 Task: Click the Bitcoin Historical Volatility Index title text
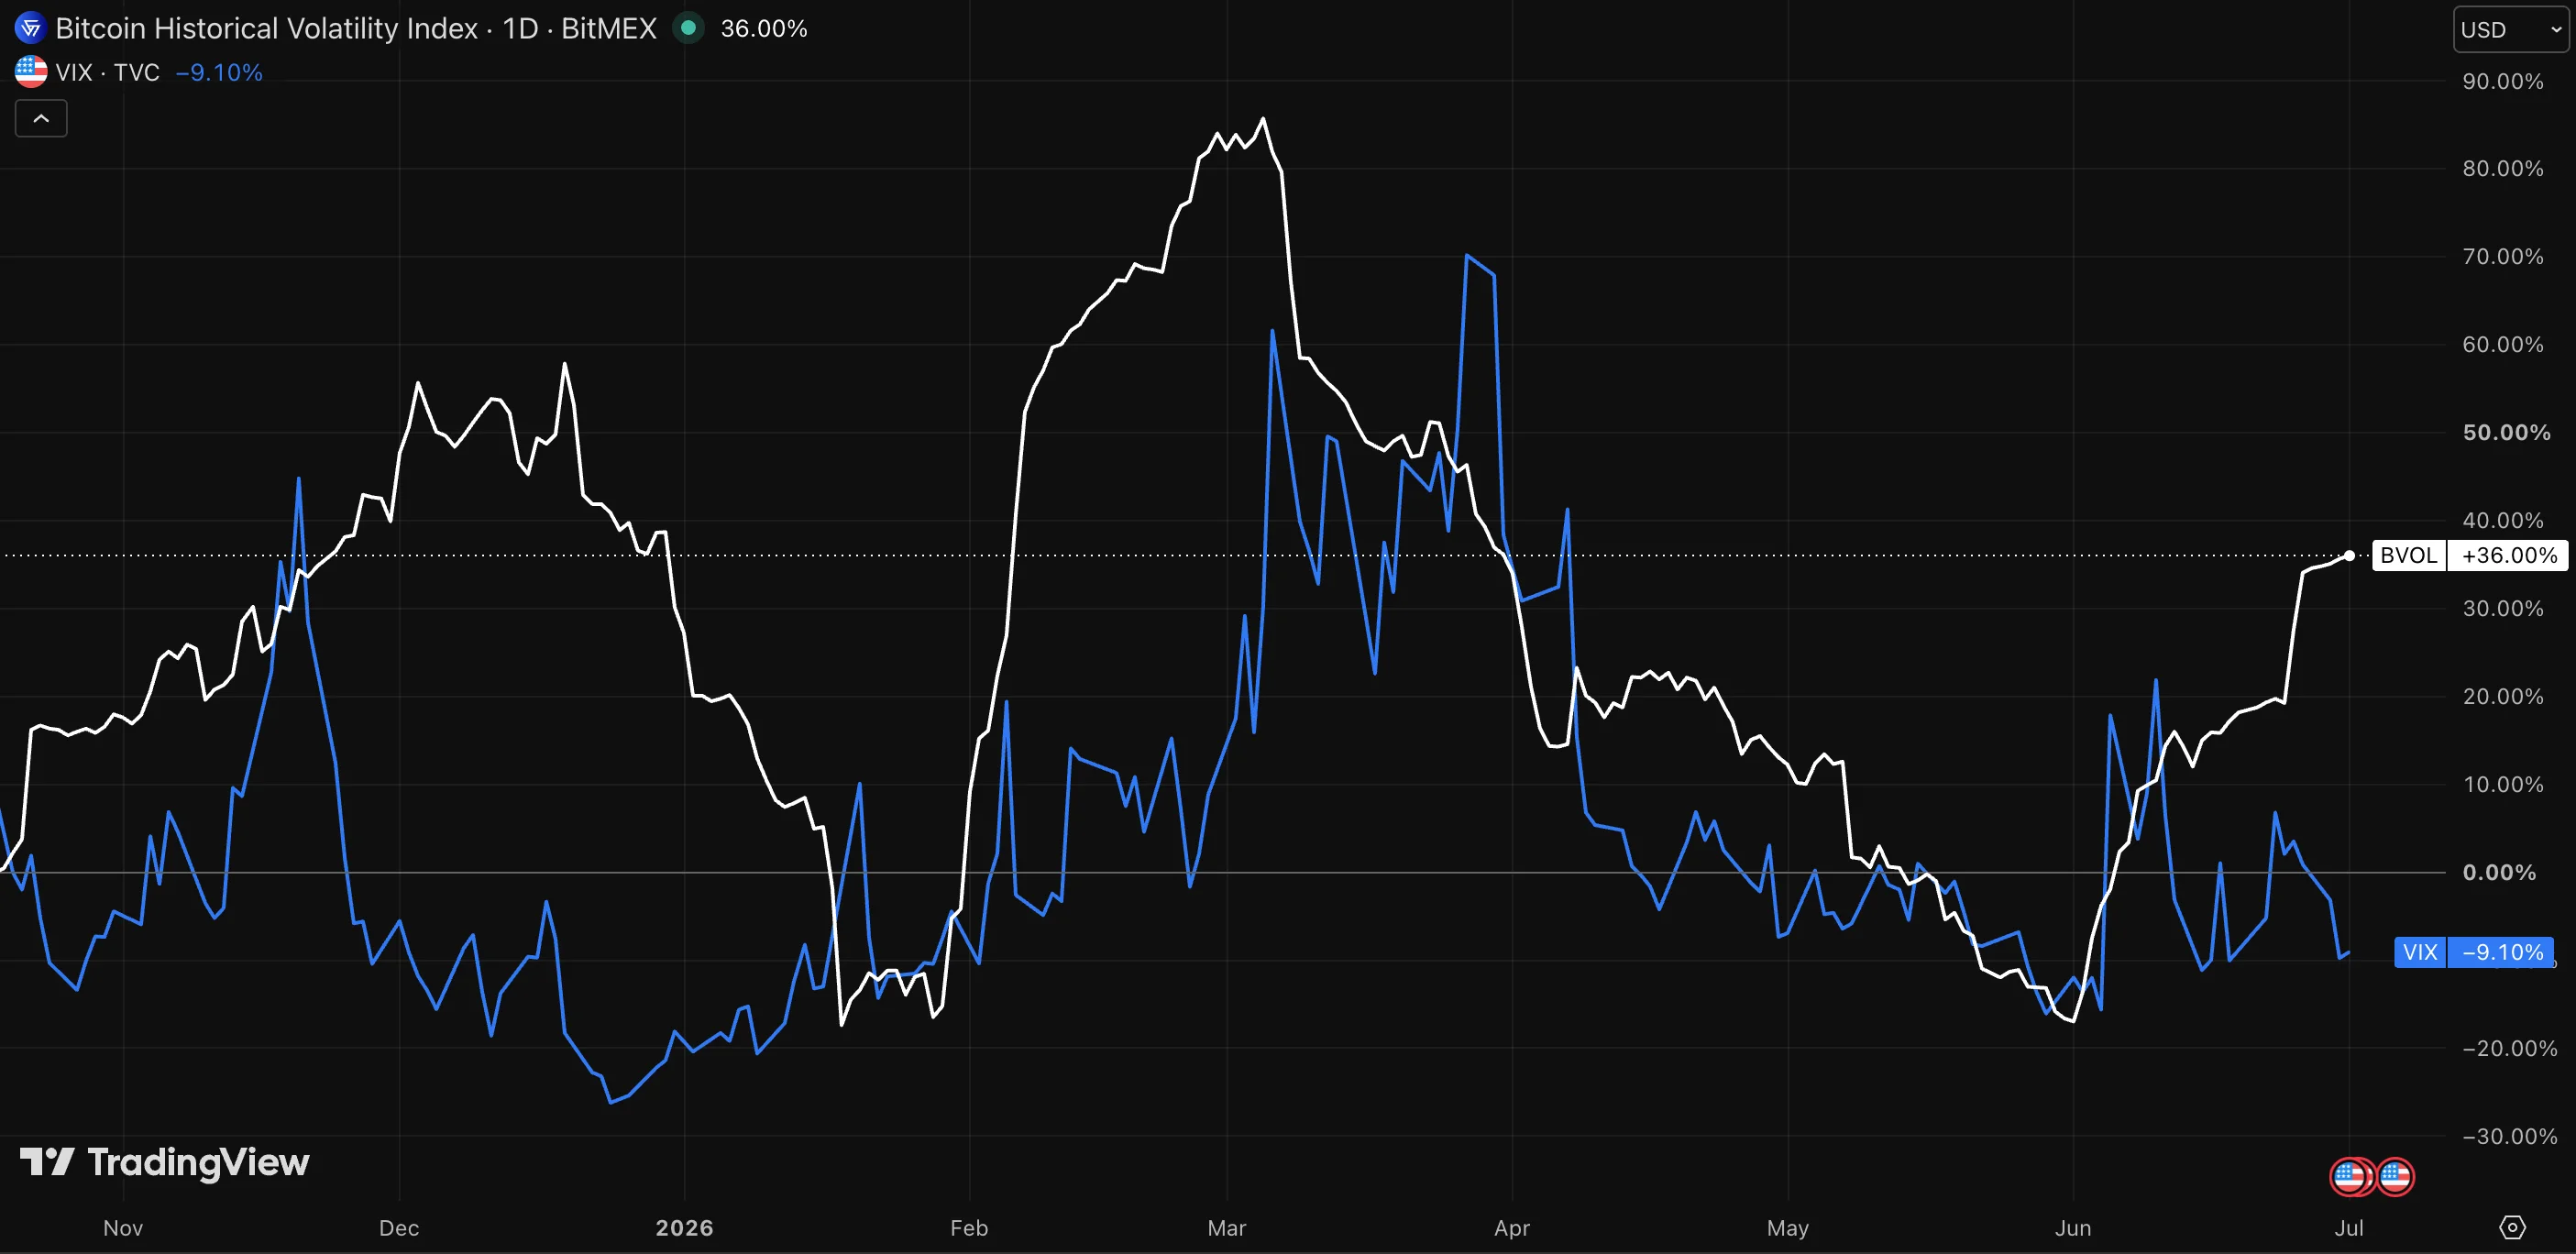(x=266, y=28)
